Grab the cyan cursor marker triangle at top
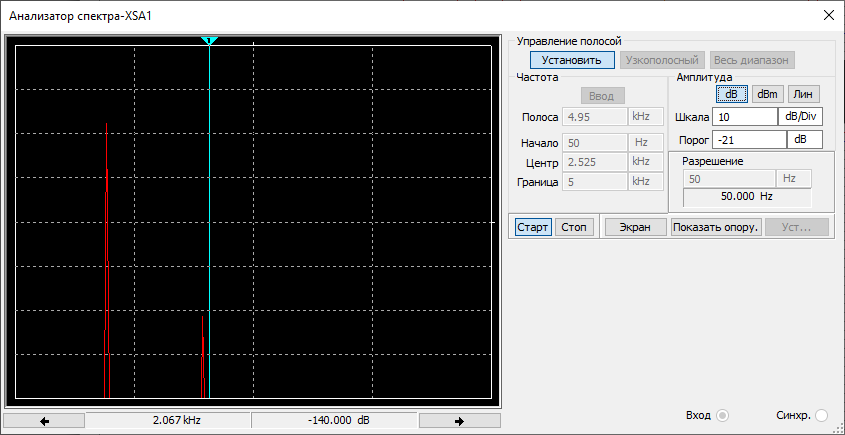845x435 pixels. (x=209, y=41)
